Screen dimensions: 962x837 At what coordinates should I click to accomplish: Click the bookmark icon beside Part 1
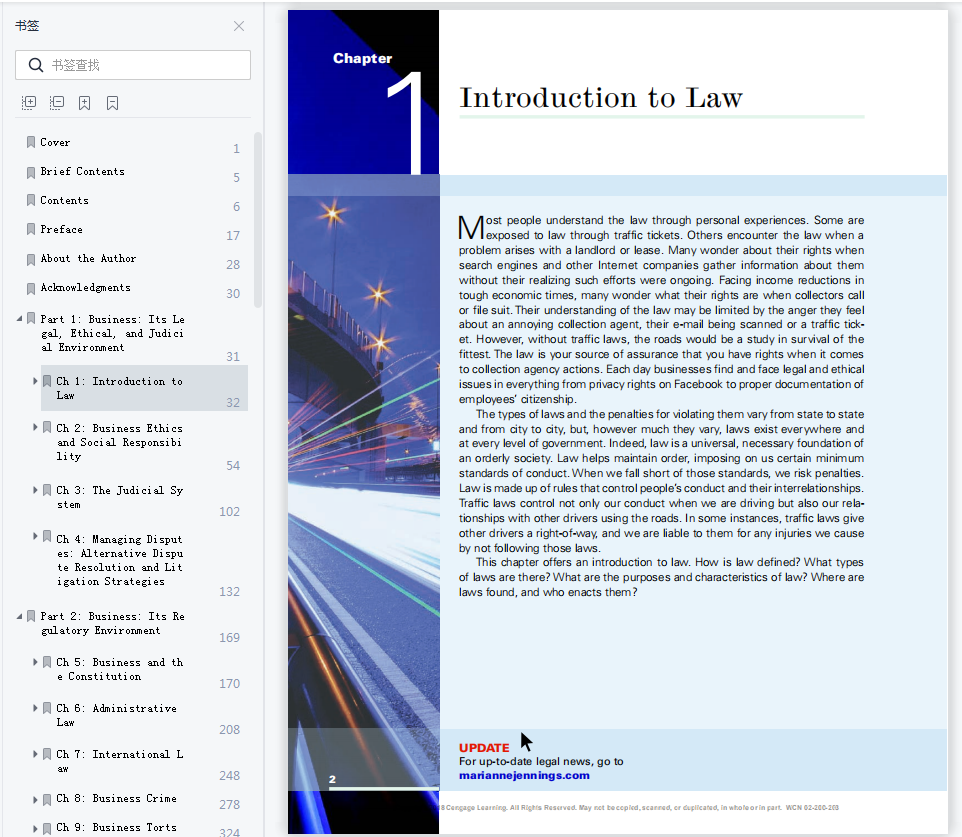[x=31, y=319]
